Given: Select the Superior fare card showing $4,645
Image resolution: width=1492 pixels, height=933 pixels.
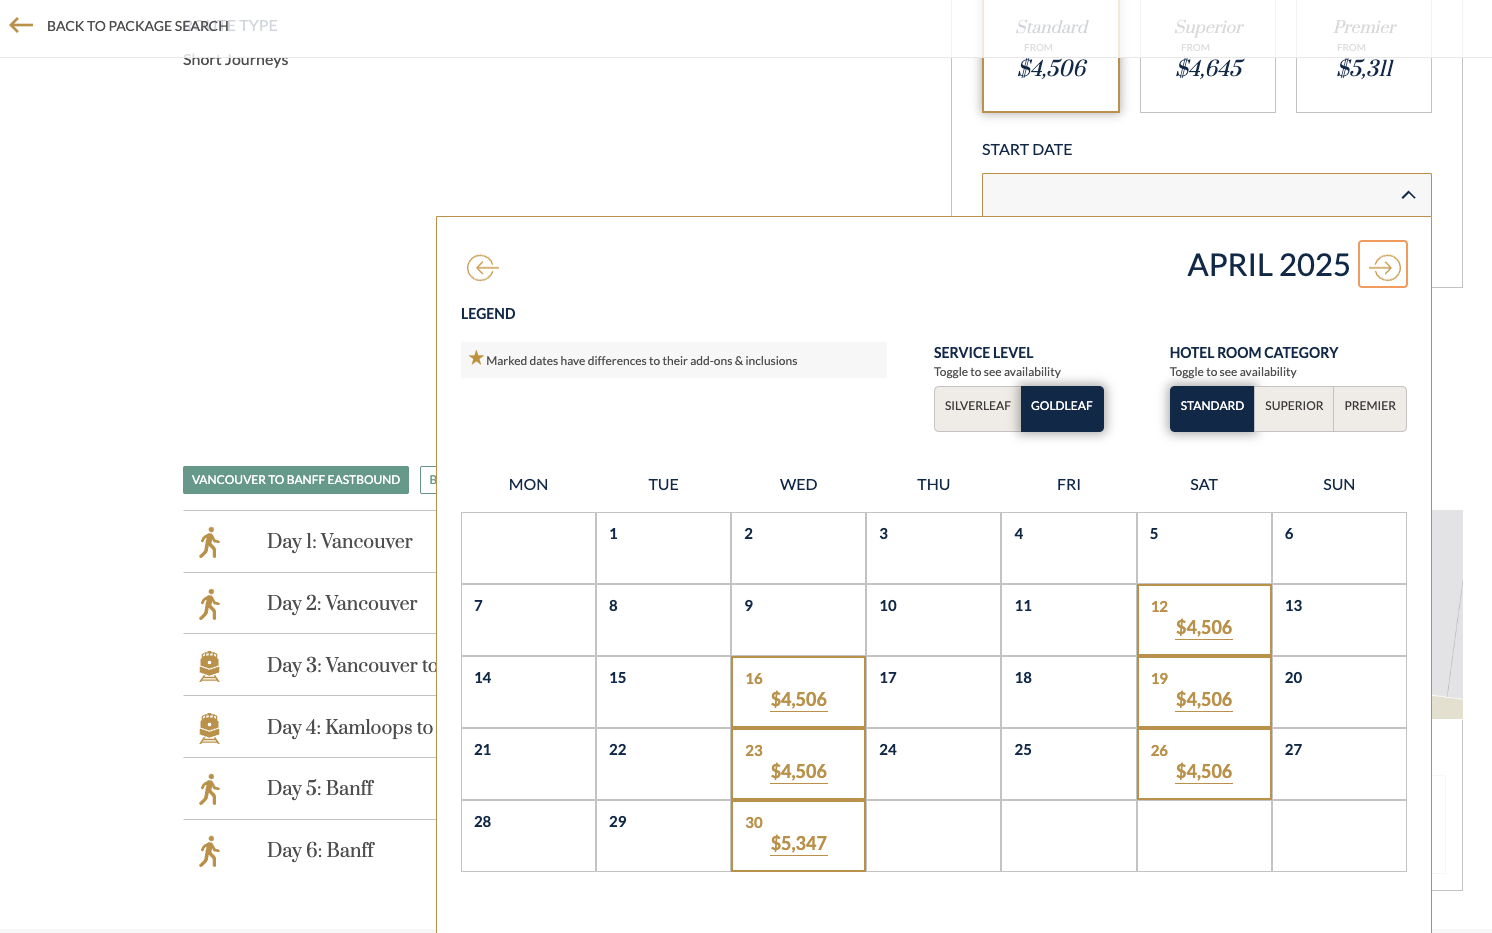Looking at the screenshot, I should pos(1207,56).
